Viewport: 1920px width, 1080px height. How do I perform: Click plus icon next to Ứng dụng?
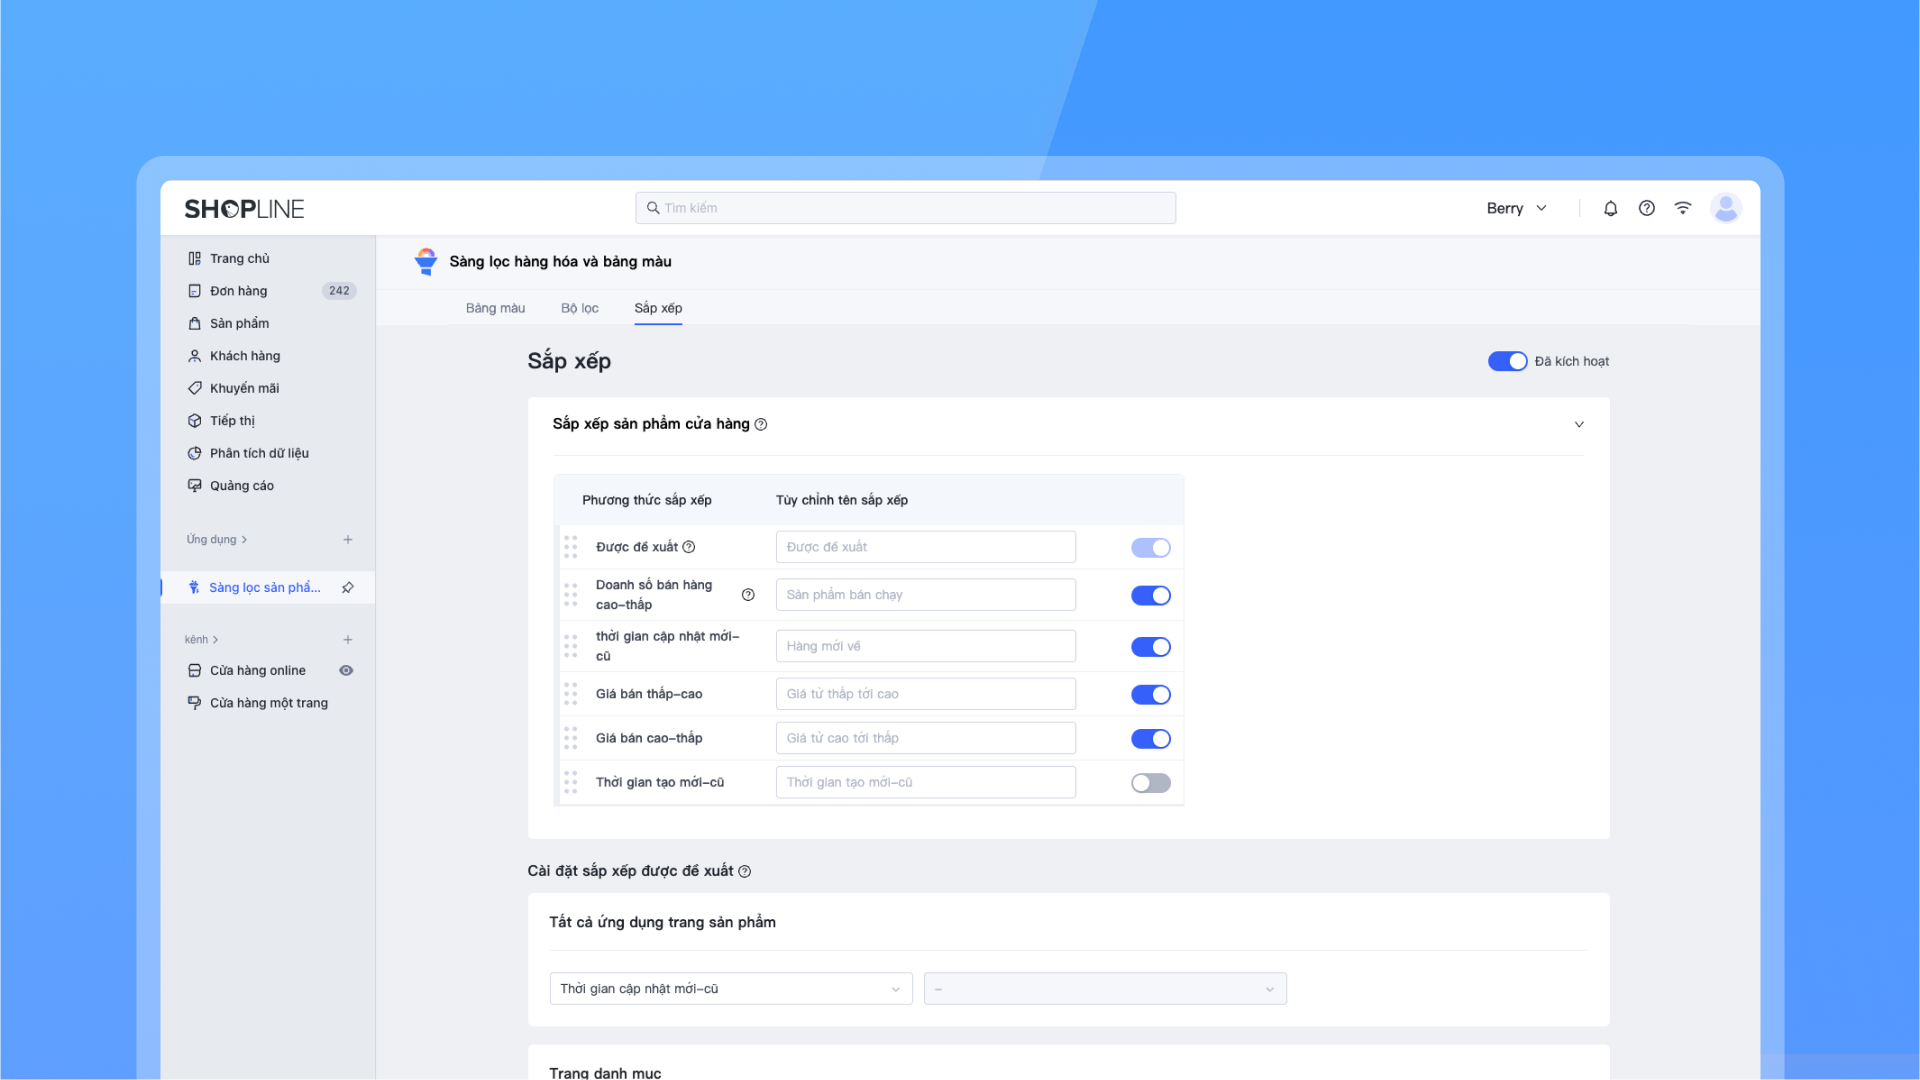point(347,539)
